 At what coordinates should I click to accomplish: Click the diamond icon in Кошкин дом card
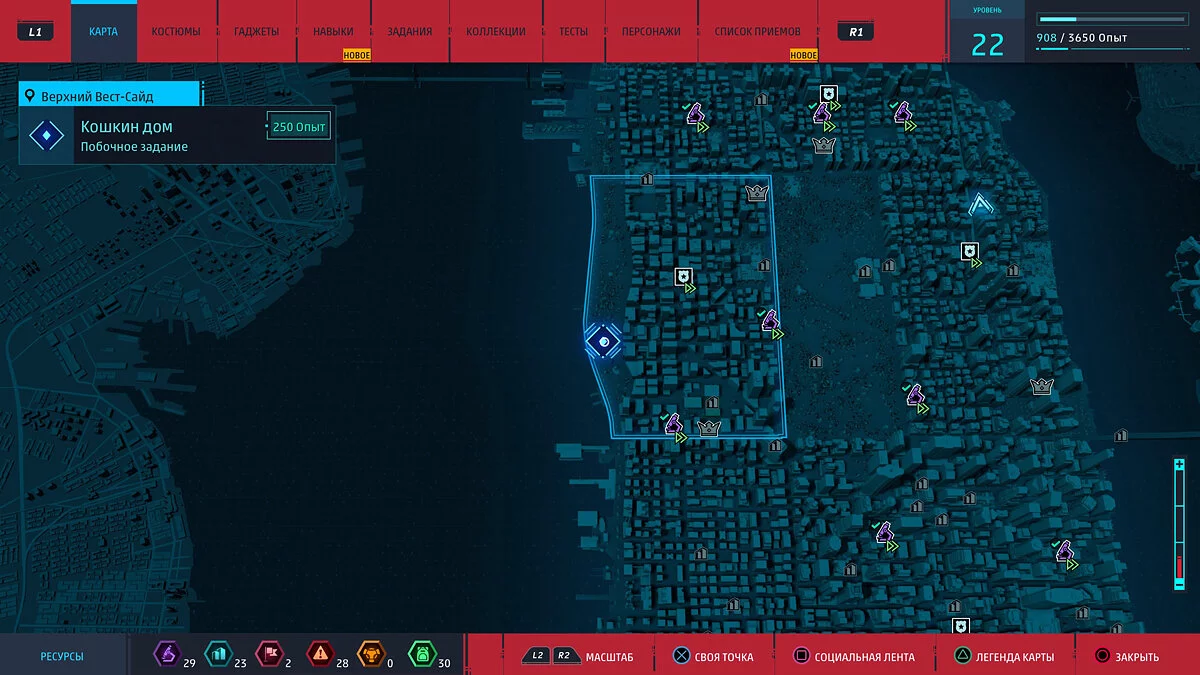47,135
